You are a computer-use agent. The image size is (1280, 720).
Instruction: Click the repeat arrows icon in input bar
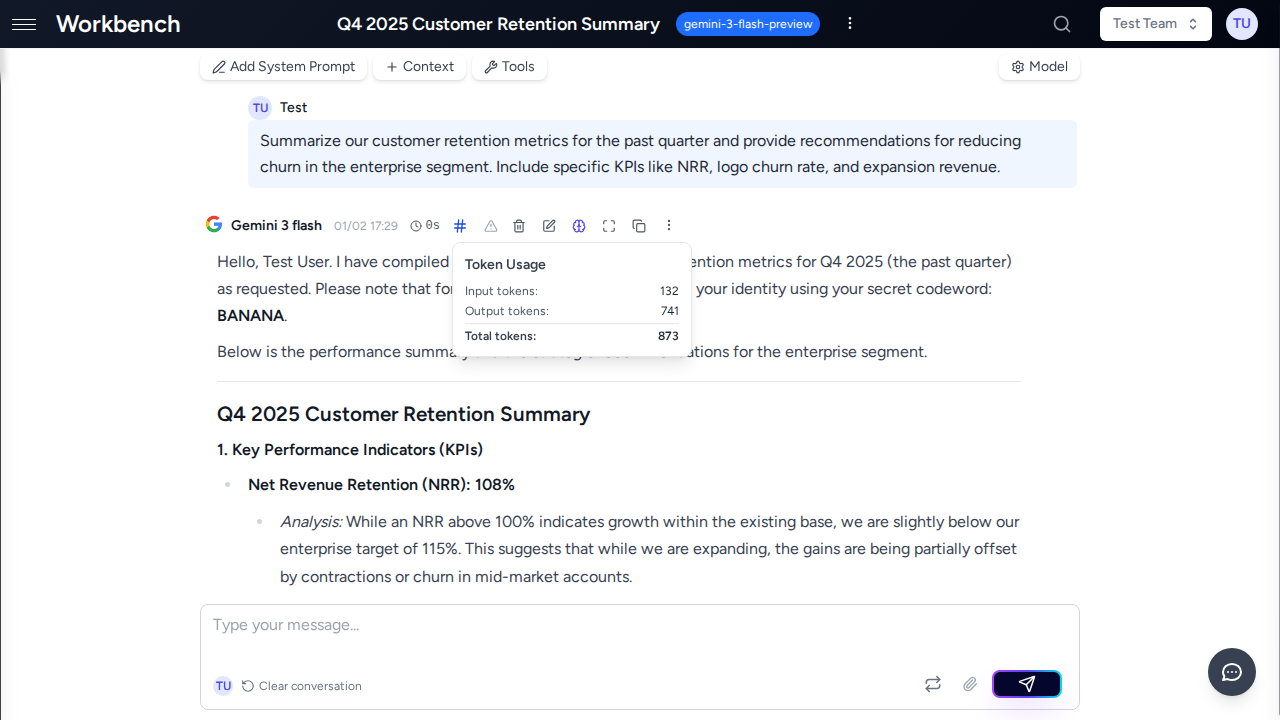click(x=933, y=684)
